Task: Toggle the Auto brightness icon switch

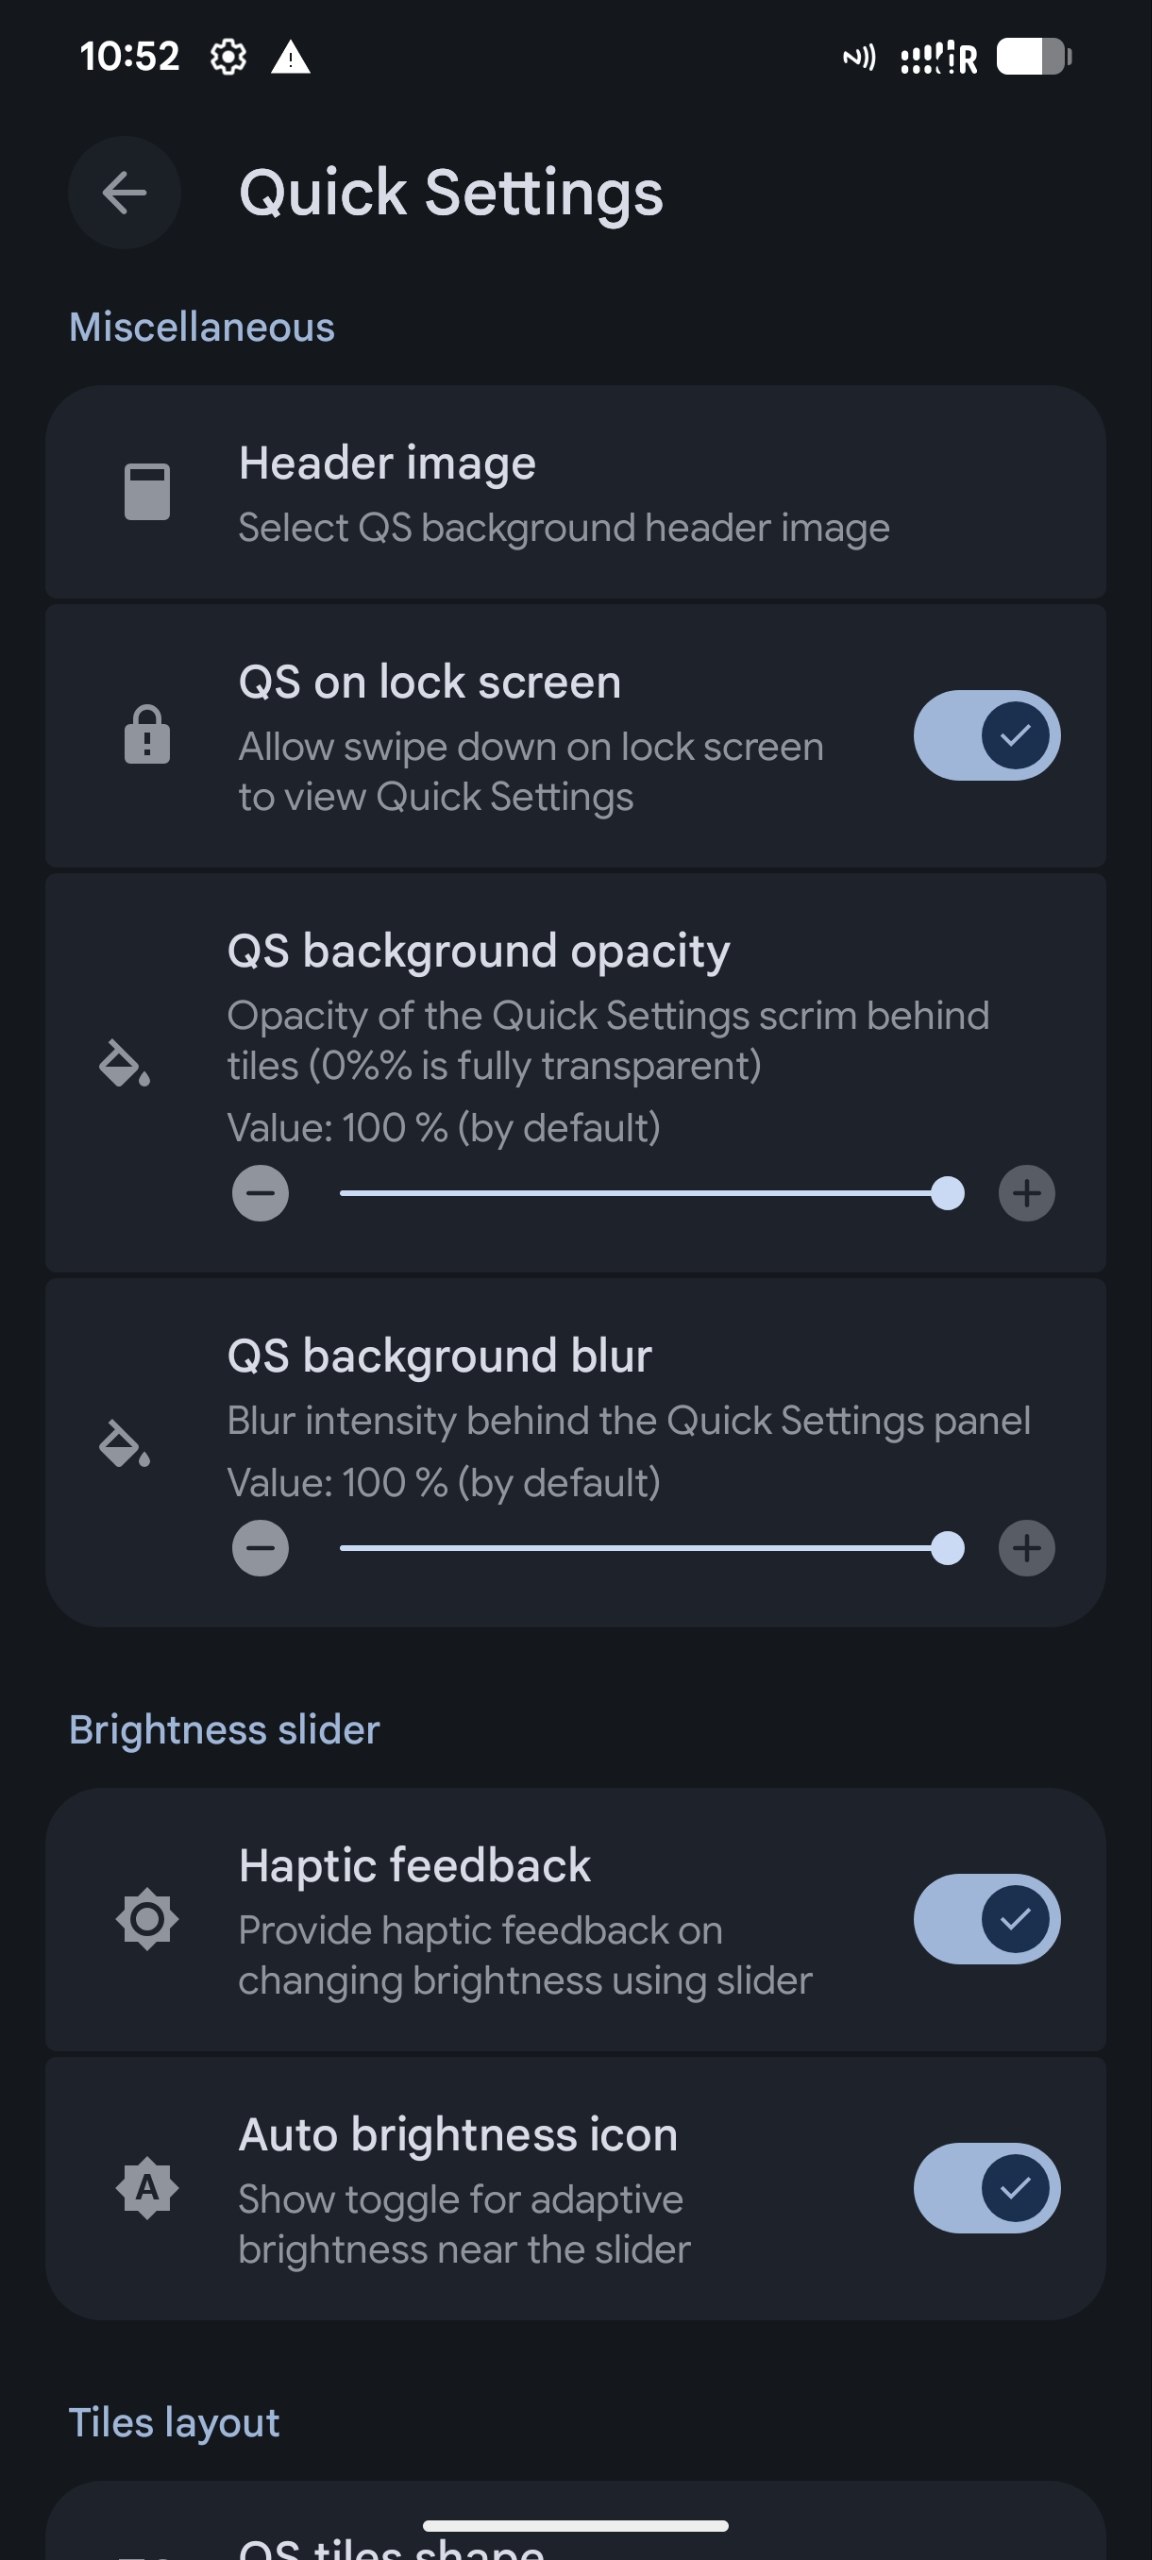Action: point(987,2188)
